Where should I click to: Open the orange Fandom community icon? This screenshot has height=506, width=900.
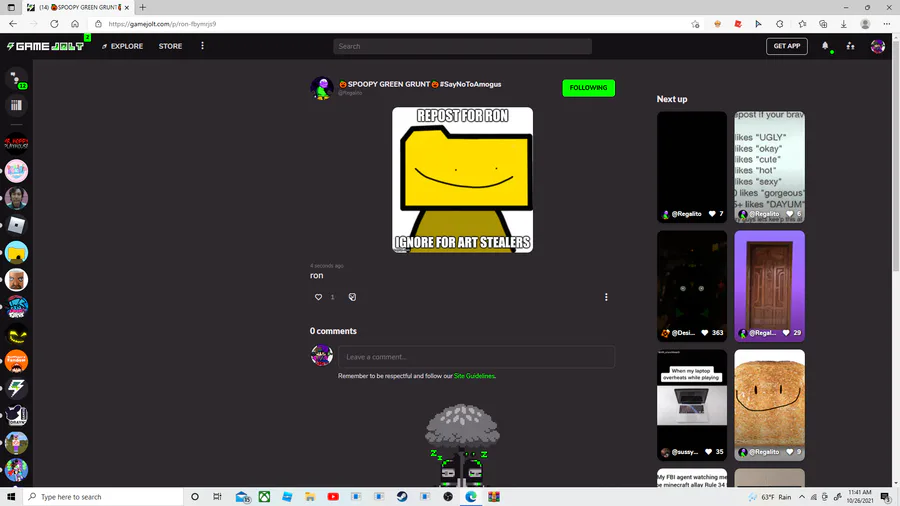pyautogui.click(x=16, y=361)
